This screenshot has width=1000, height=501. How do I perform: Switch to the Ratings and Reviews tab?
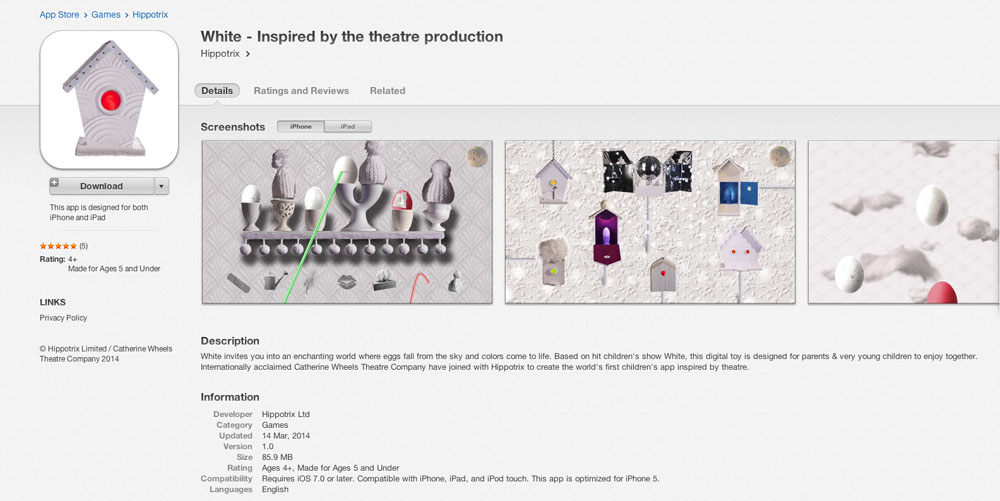tap(301, 91)
